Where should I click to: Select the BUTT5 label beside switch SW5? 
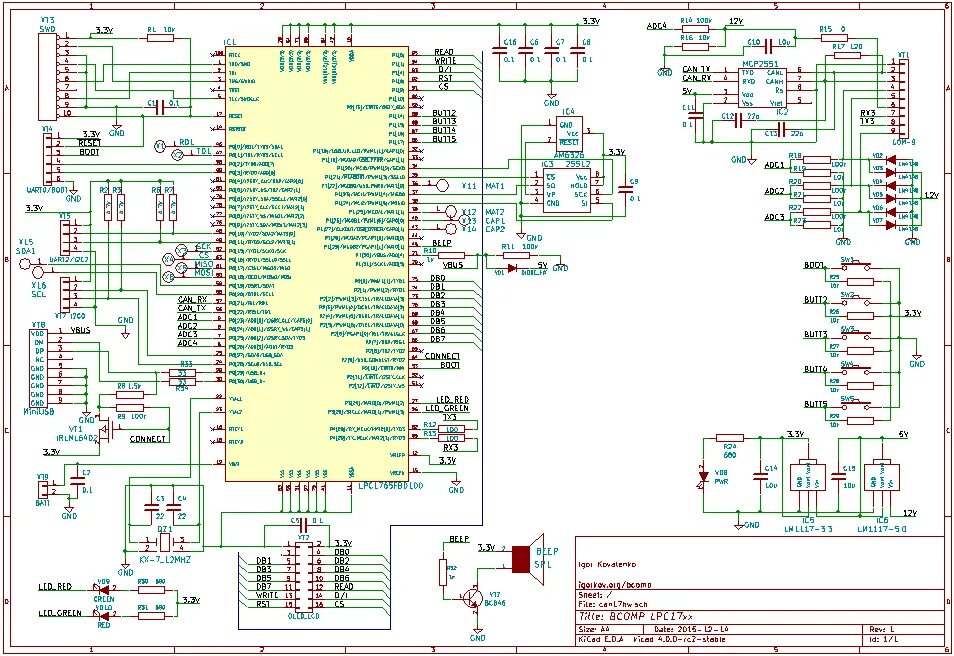tap(815, 404)
